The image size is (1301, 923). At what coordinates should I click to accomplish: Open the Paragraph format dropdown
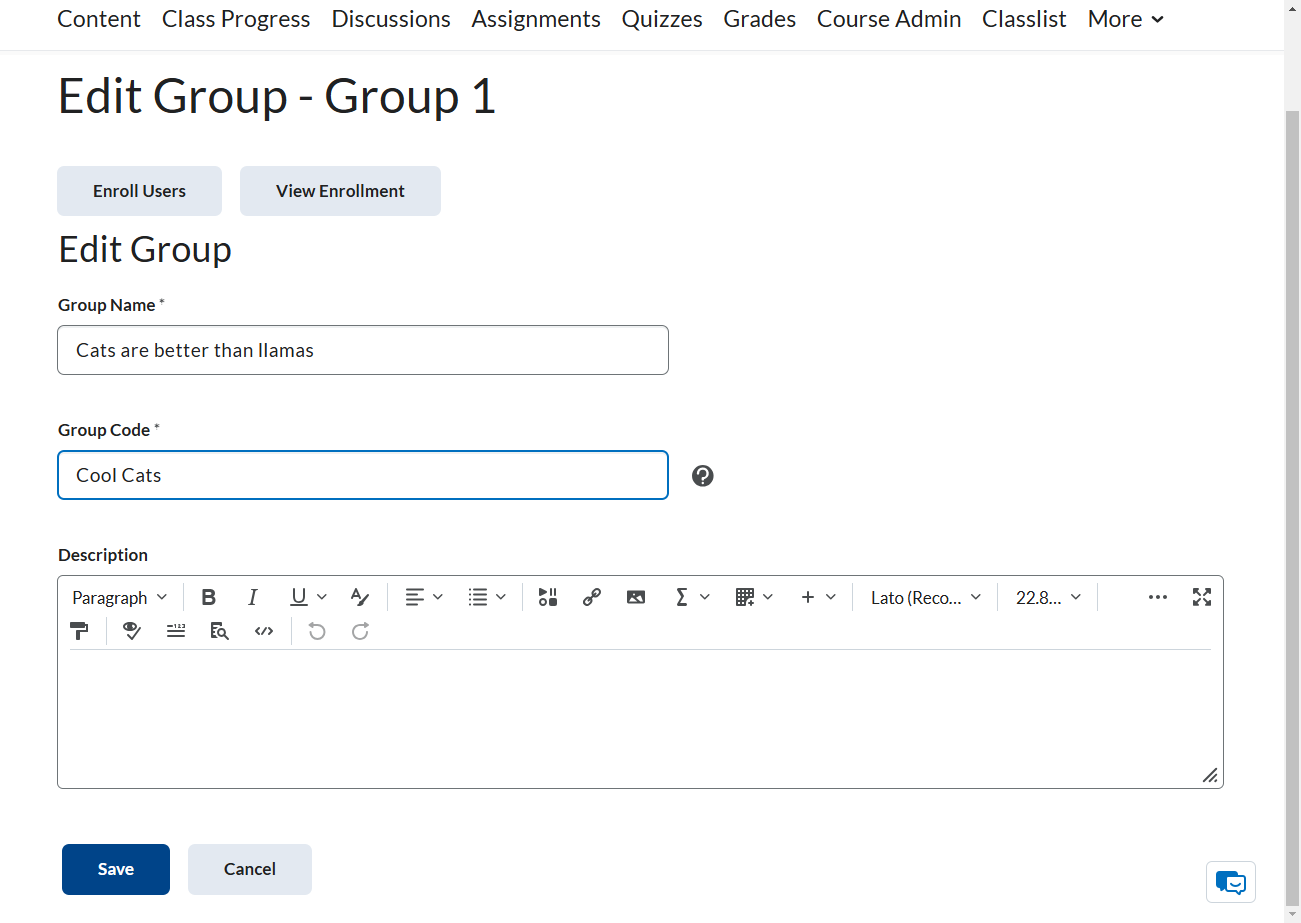click(120, 597)
